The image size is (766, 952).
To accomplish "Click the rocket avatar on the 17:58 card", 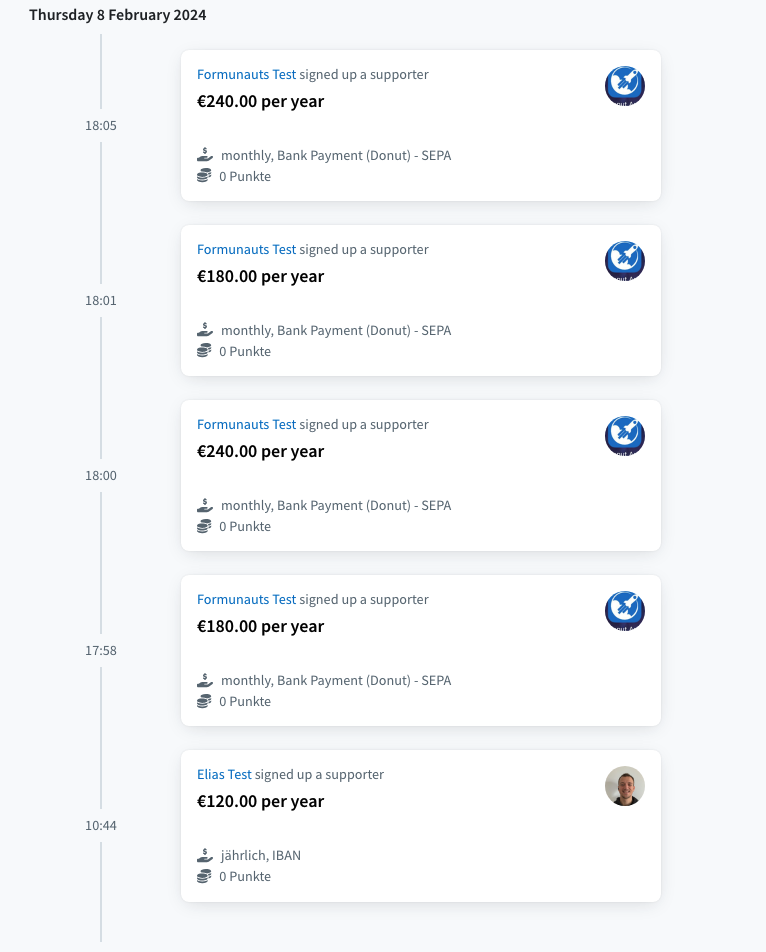I will coord(625,610).
